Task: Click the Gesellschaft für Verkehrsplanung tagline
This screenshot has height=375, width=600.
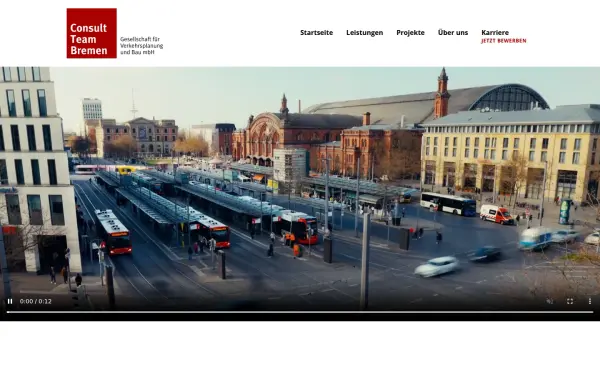Action: pyautogui.click(x=142, y=46)
